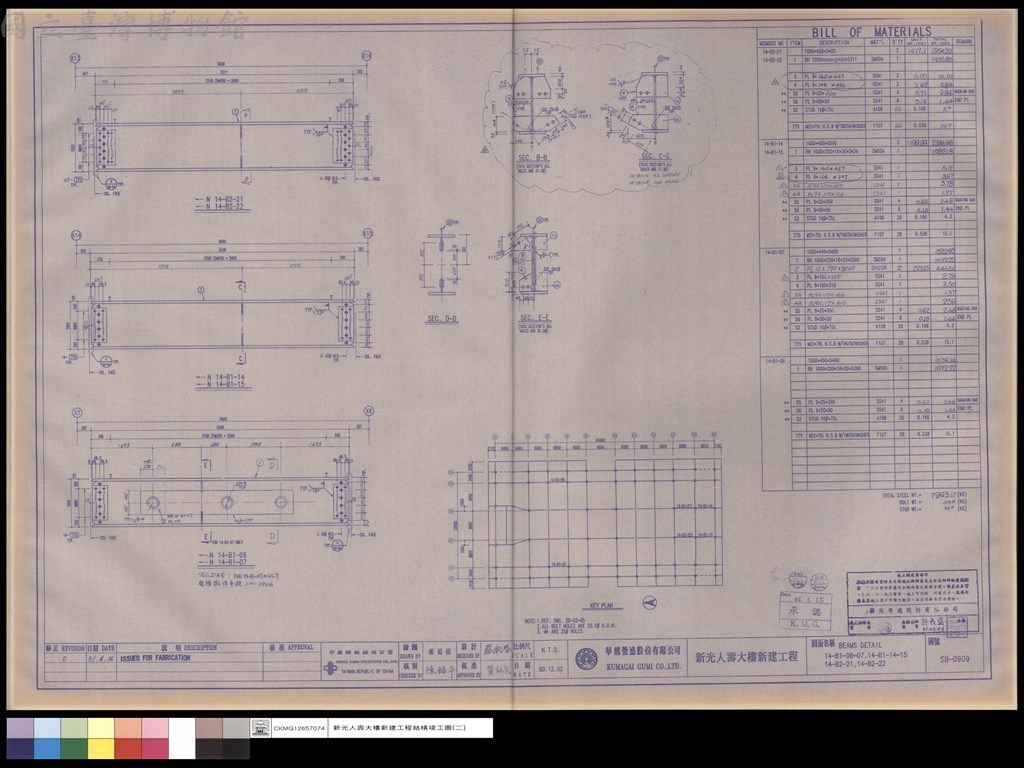Select the black color swatch at row end
The width and height of the screenshot is (1024, 768).
pyautogui.click(x=235, y=748)
